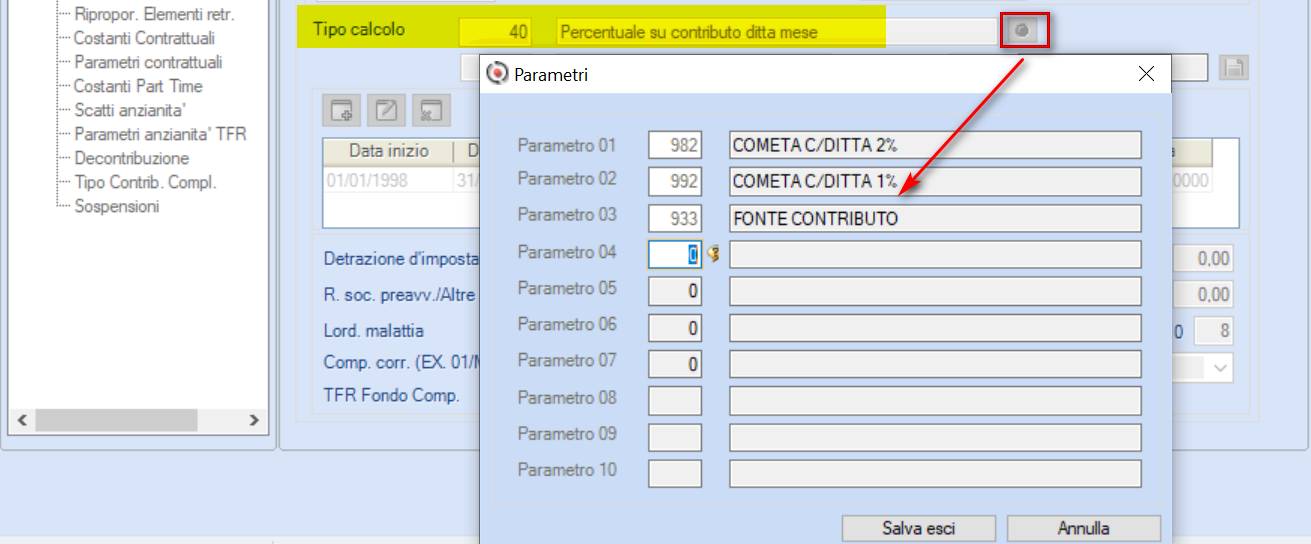
Task: Click R. soc. preavv. value field 0,00
Action: pos(1202,295)
